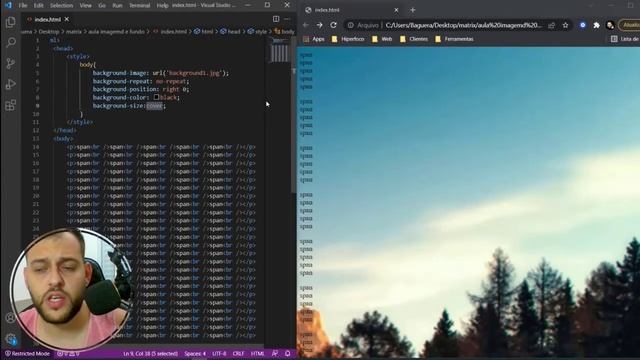Open the Source Control view

tap(11, 63)
